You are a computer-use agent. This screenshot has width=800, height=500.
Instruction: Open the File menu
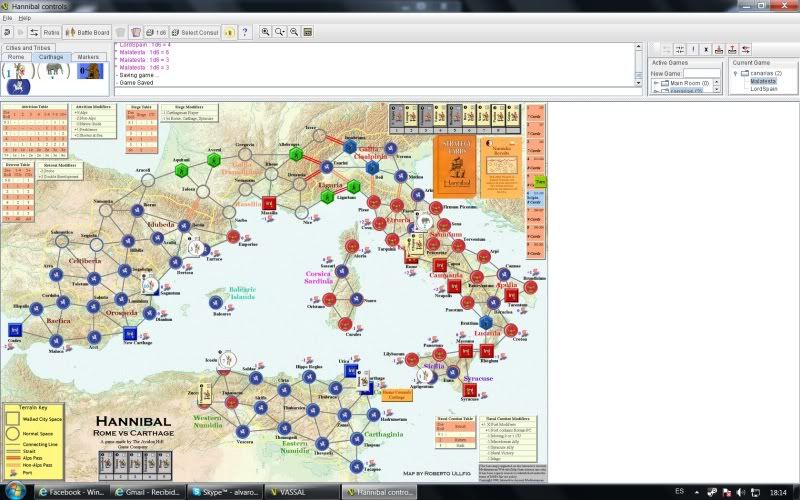pos(7,18)
